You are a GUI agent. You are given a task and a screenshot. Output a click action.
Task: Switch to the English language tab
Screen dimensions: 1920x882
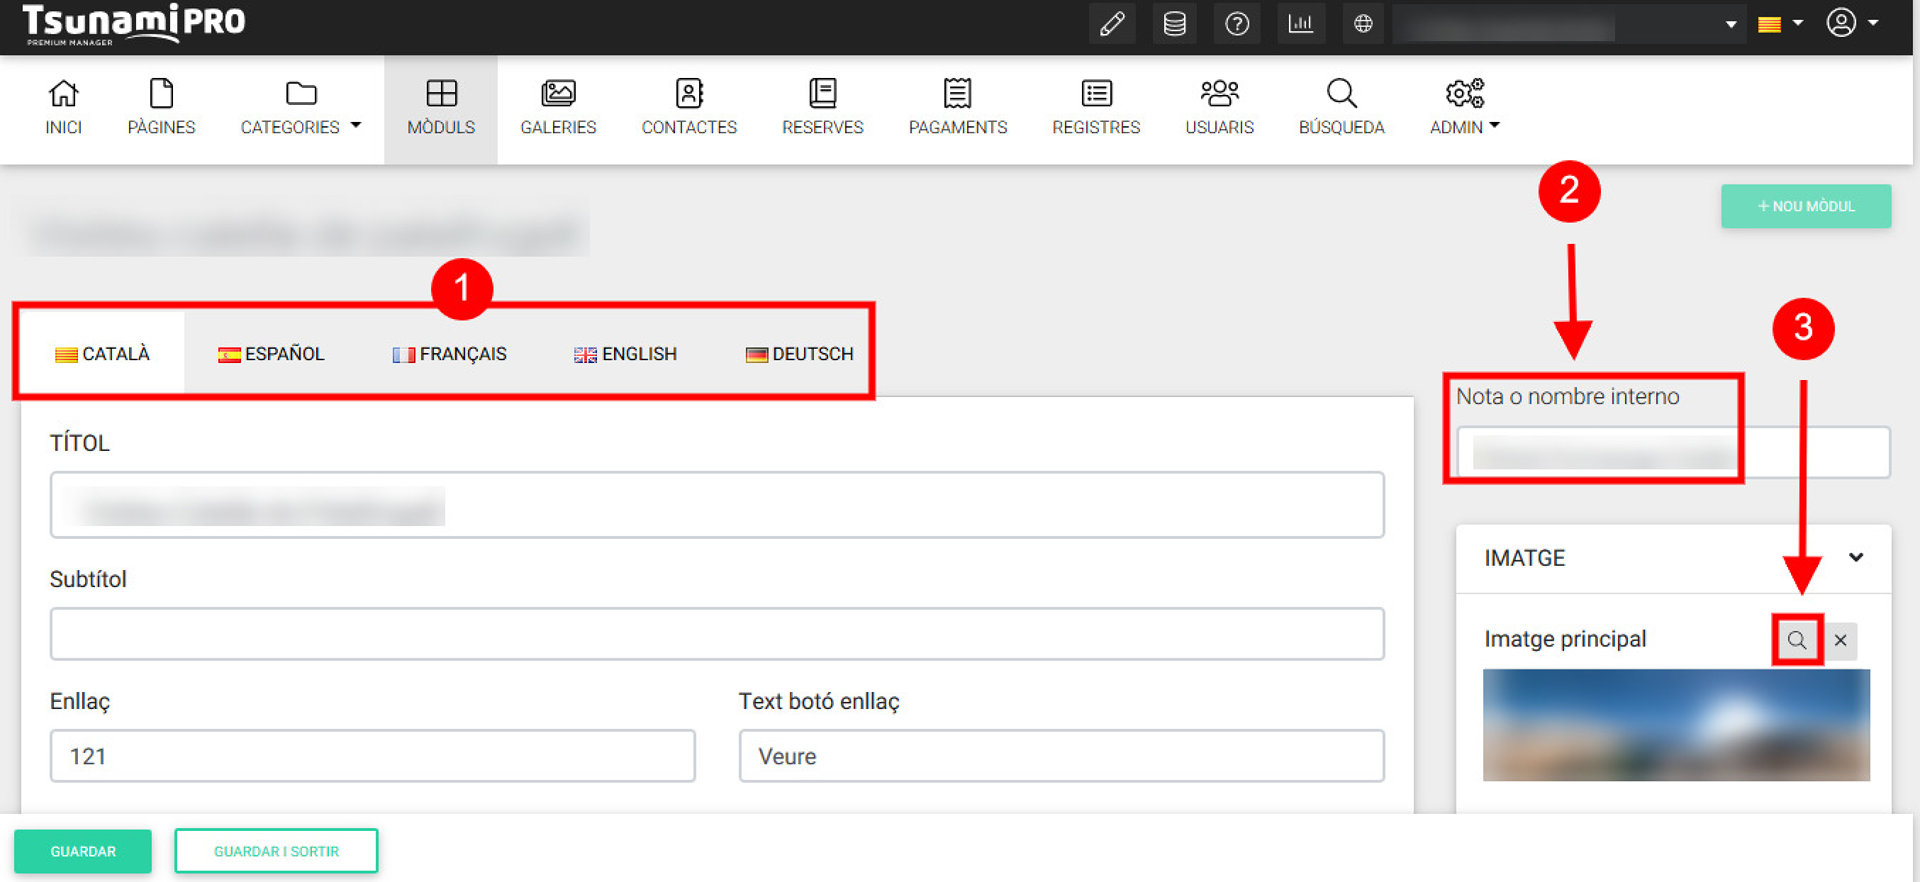point(625,354)
